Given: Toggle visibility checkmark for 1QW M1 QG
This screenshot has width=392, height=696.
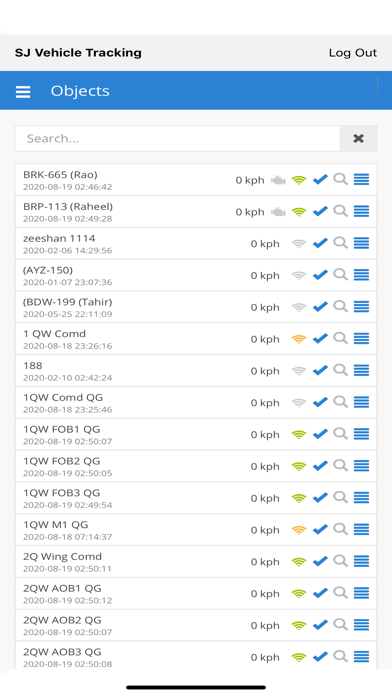Looking at the screenshot, I should click(320, 530).
